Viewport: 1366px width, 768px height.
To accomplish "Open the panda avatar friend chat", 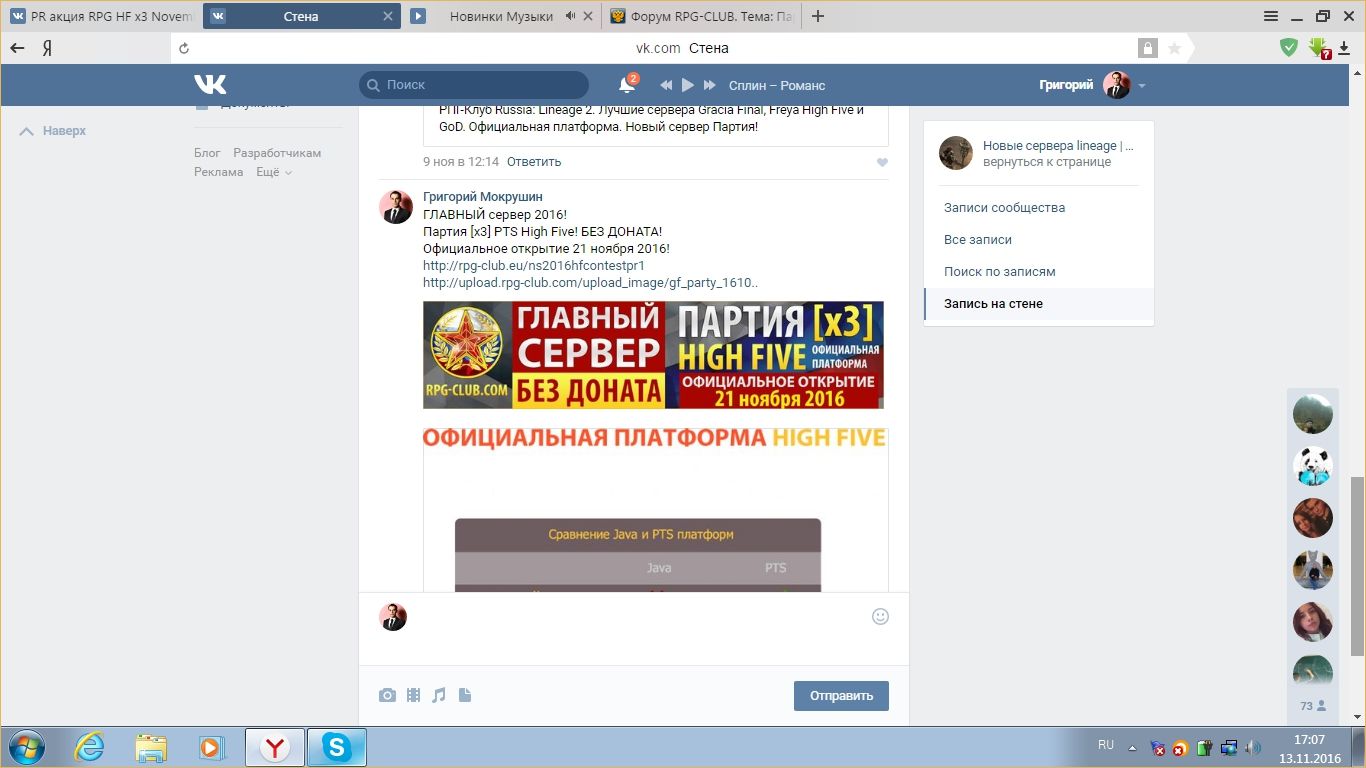I will (1312, 466).
